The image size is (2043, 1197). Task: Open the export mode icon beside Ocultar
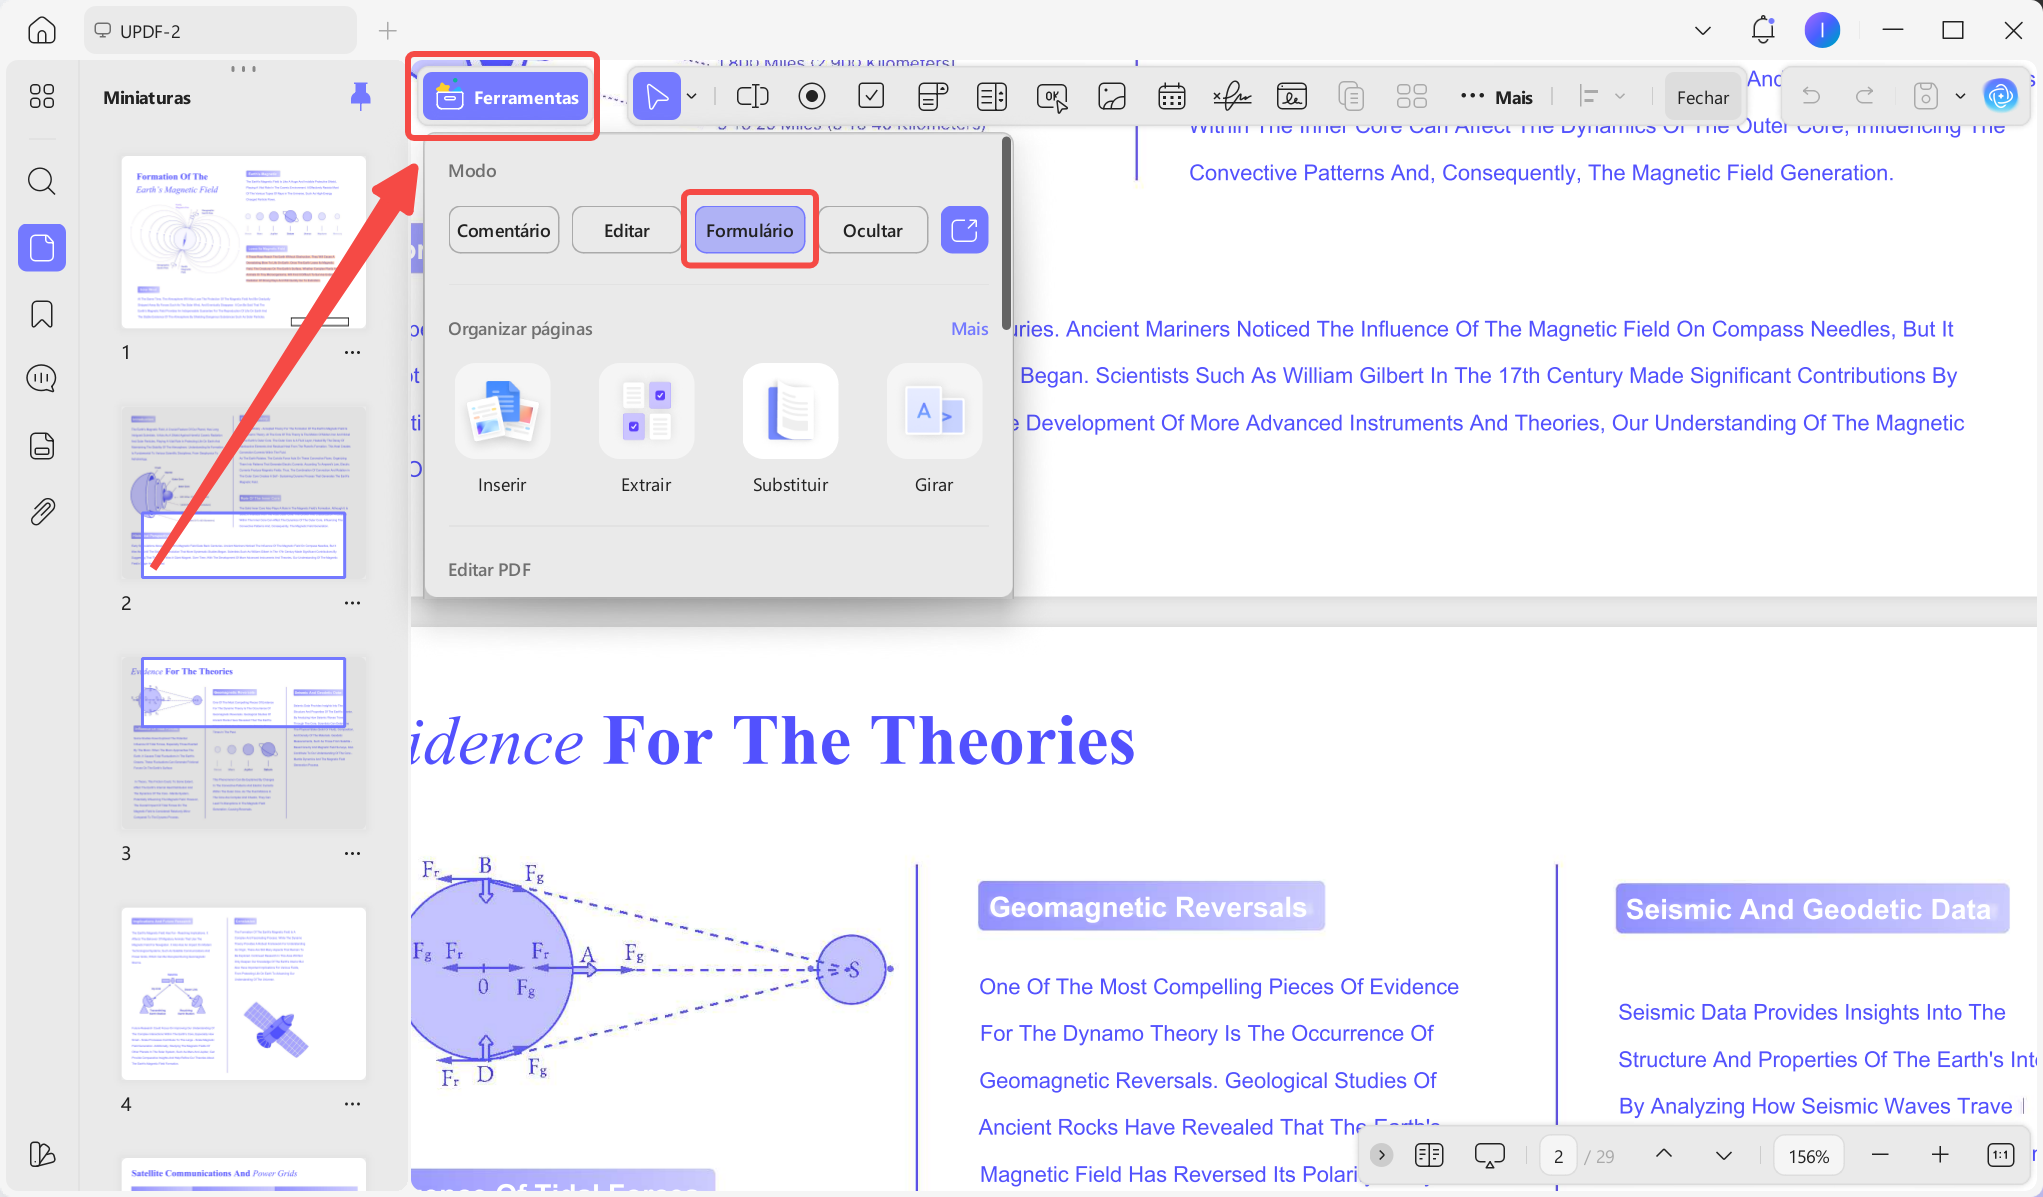point(965,230)
